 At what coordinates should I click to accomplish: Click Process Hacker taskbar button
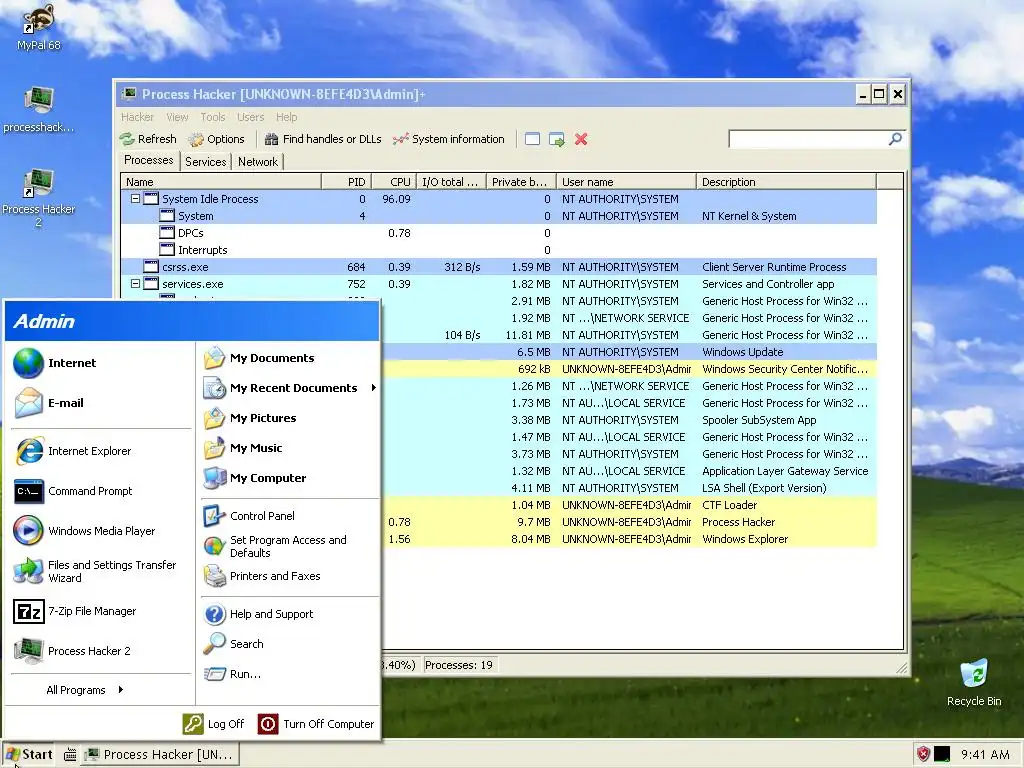[161, 754]
